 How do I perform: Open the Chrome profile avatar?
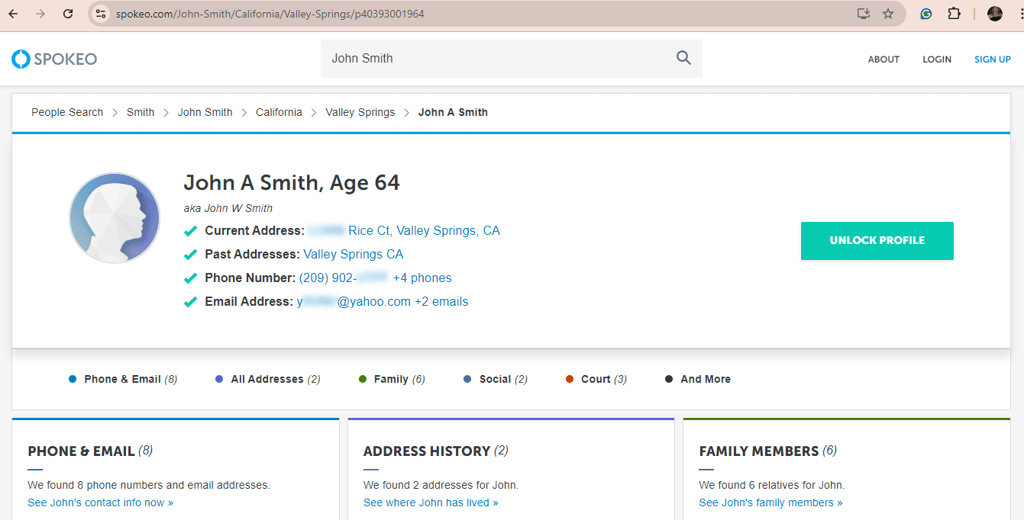coord(995,14)
